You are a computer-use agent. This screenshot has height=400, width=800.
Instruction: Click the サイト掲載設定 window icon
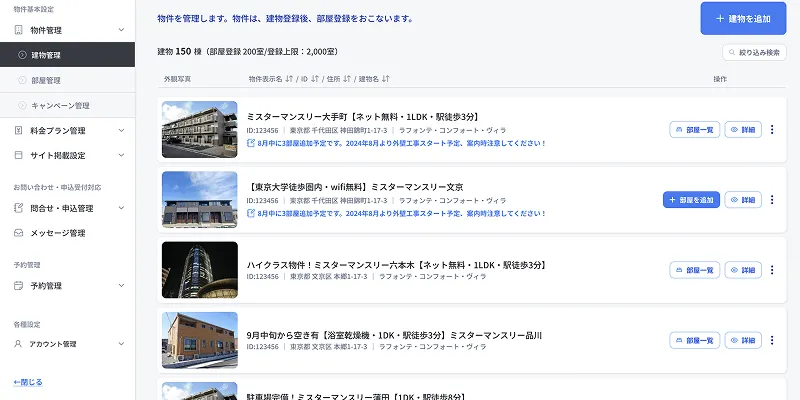[x=18, y=155]
